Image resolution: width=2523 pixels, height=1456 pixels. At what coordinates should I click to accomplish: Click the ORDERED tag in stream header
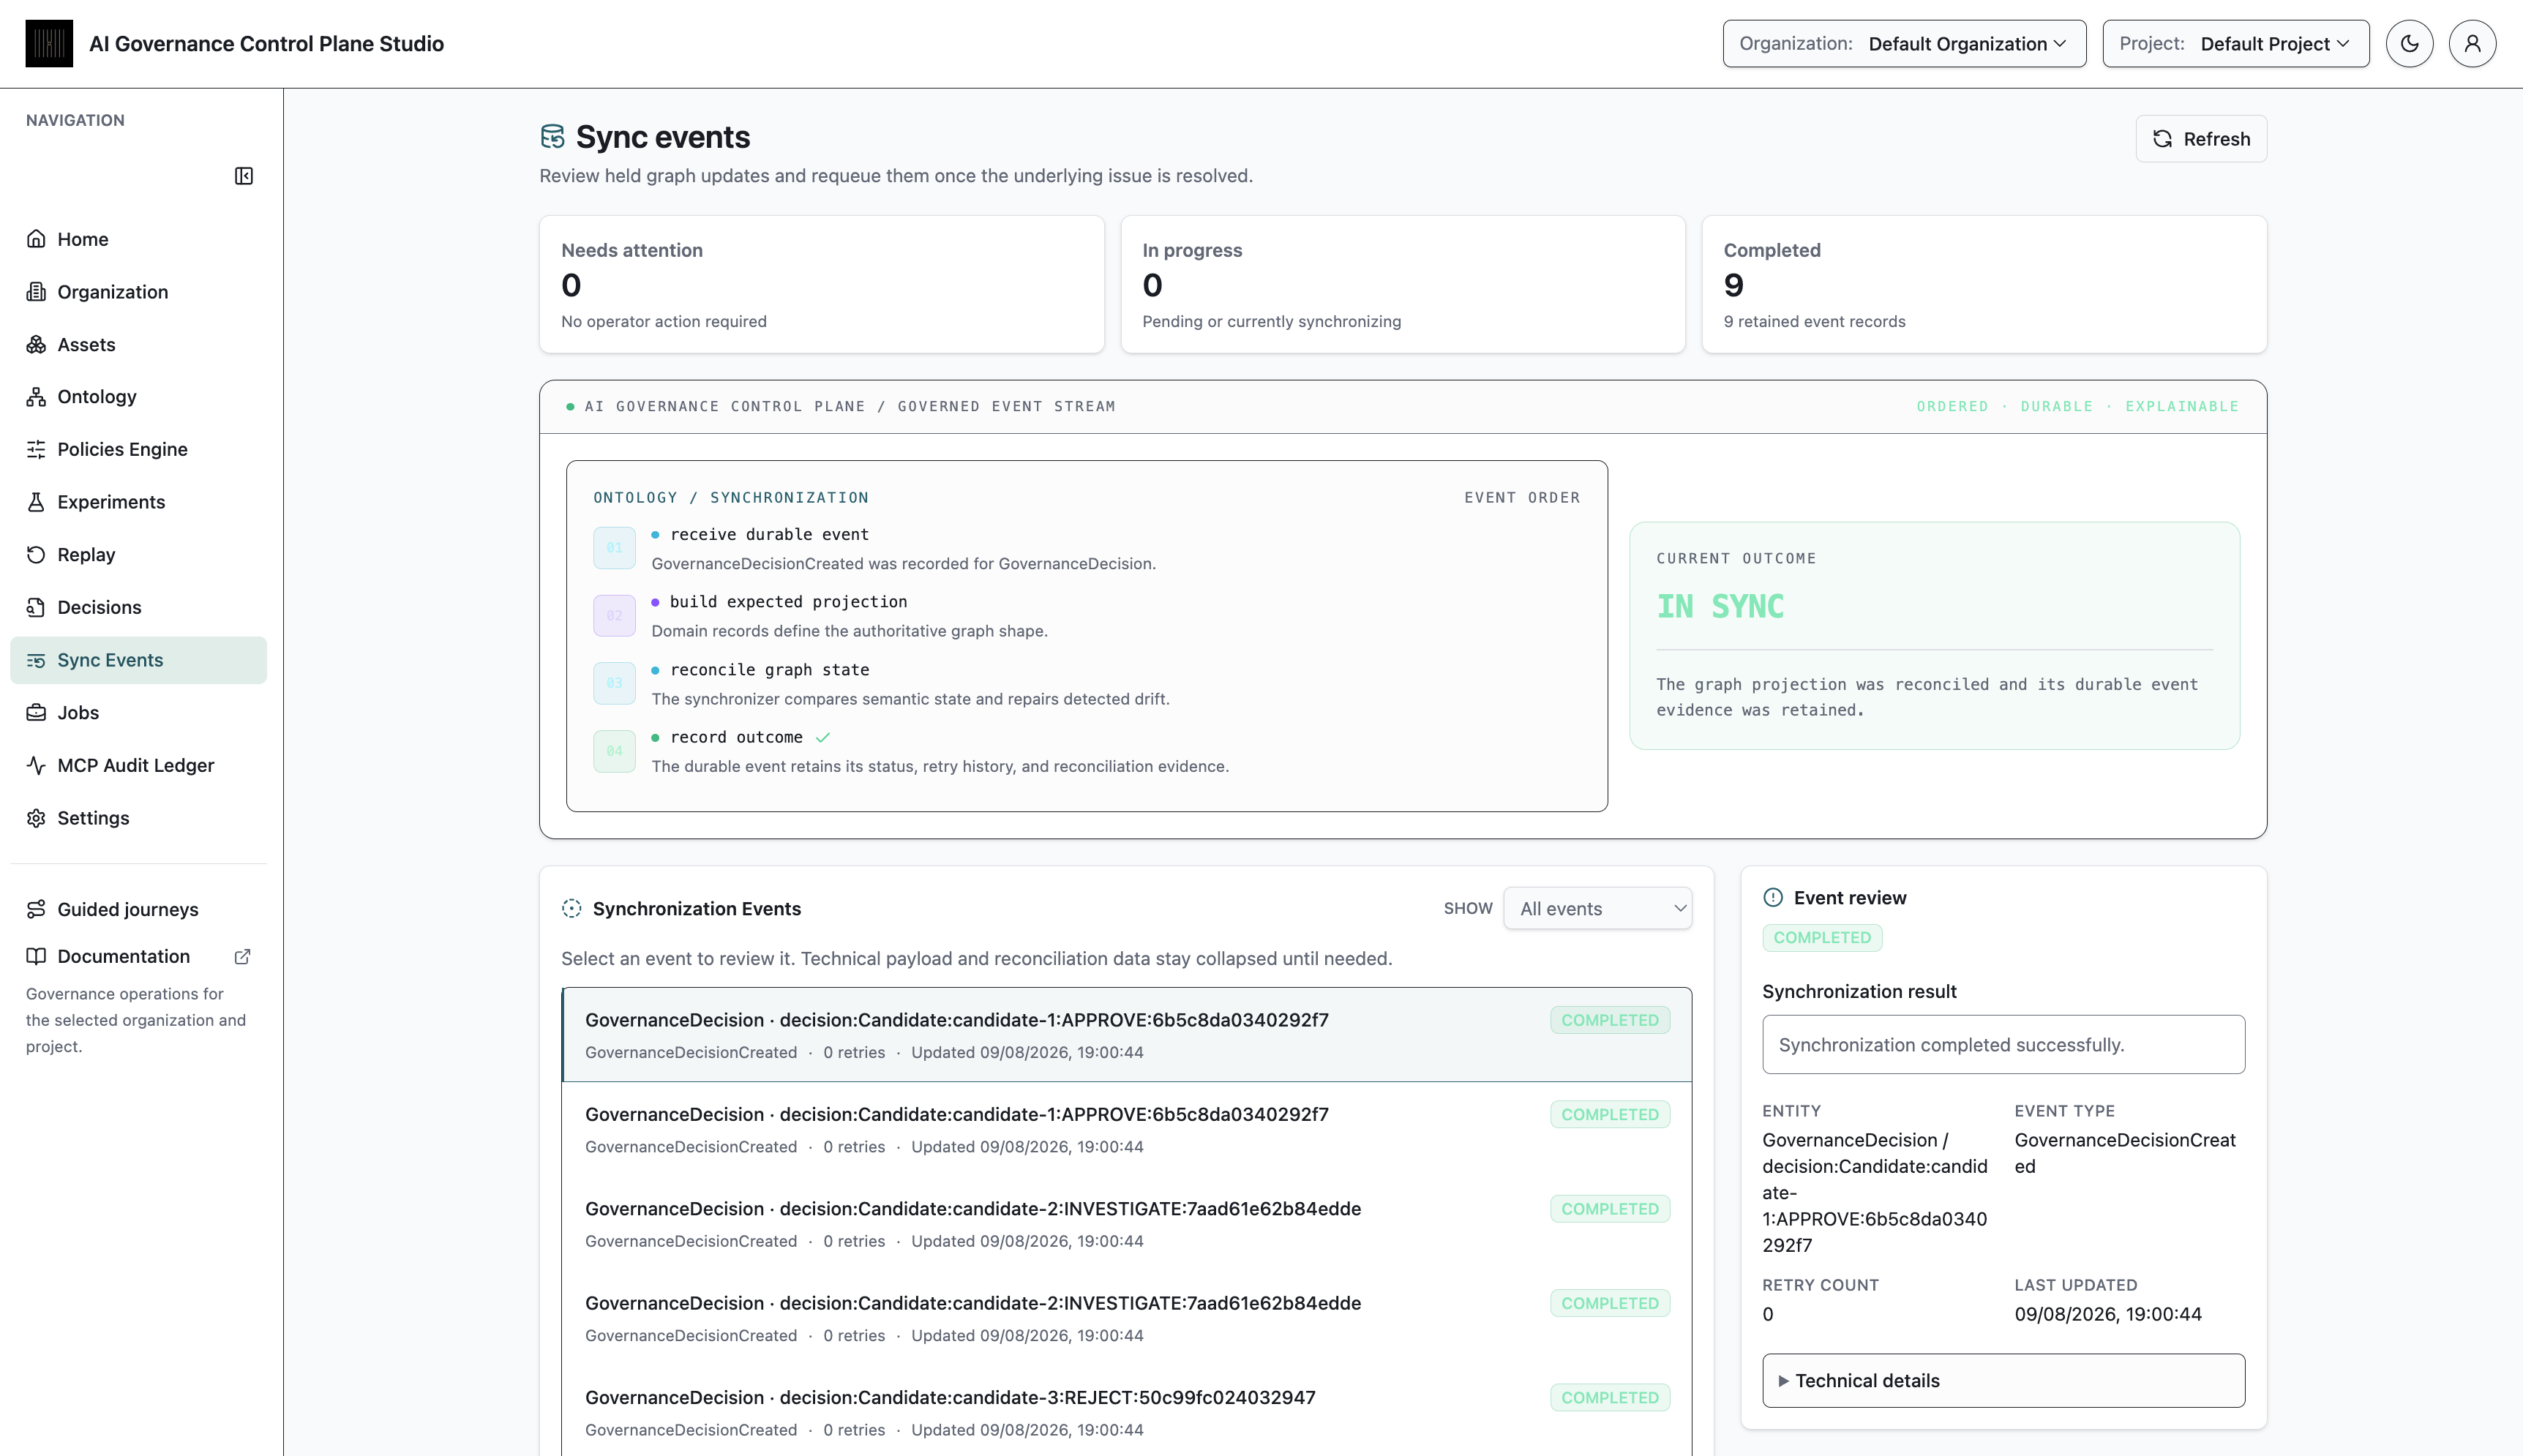1952,406
